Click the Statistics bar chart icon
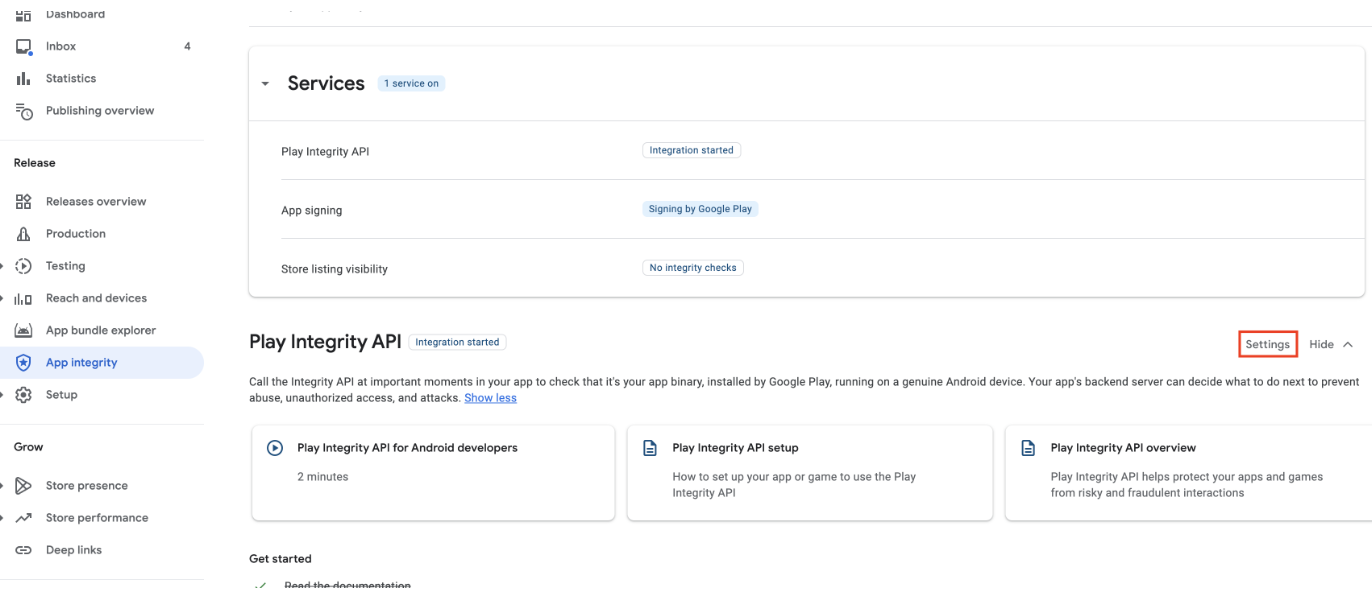 point(24,79)
